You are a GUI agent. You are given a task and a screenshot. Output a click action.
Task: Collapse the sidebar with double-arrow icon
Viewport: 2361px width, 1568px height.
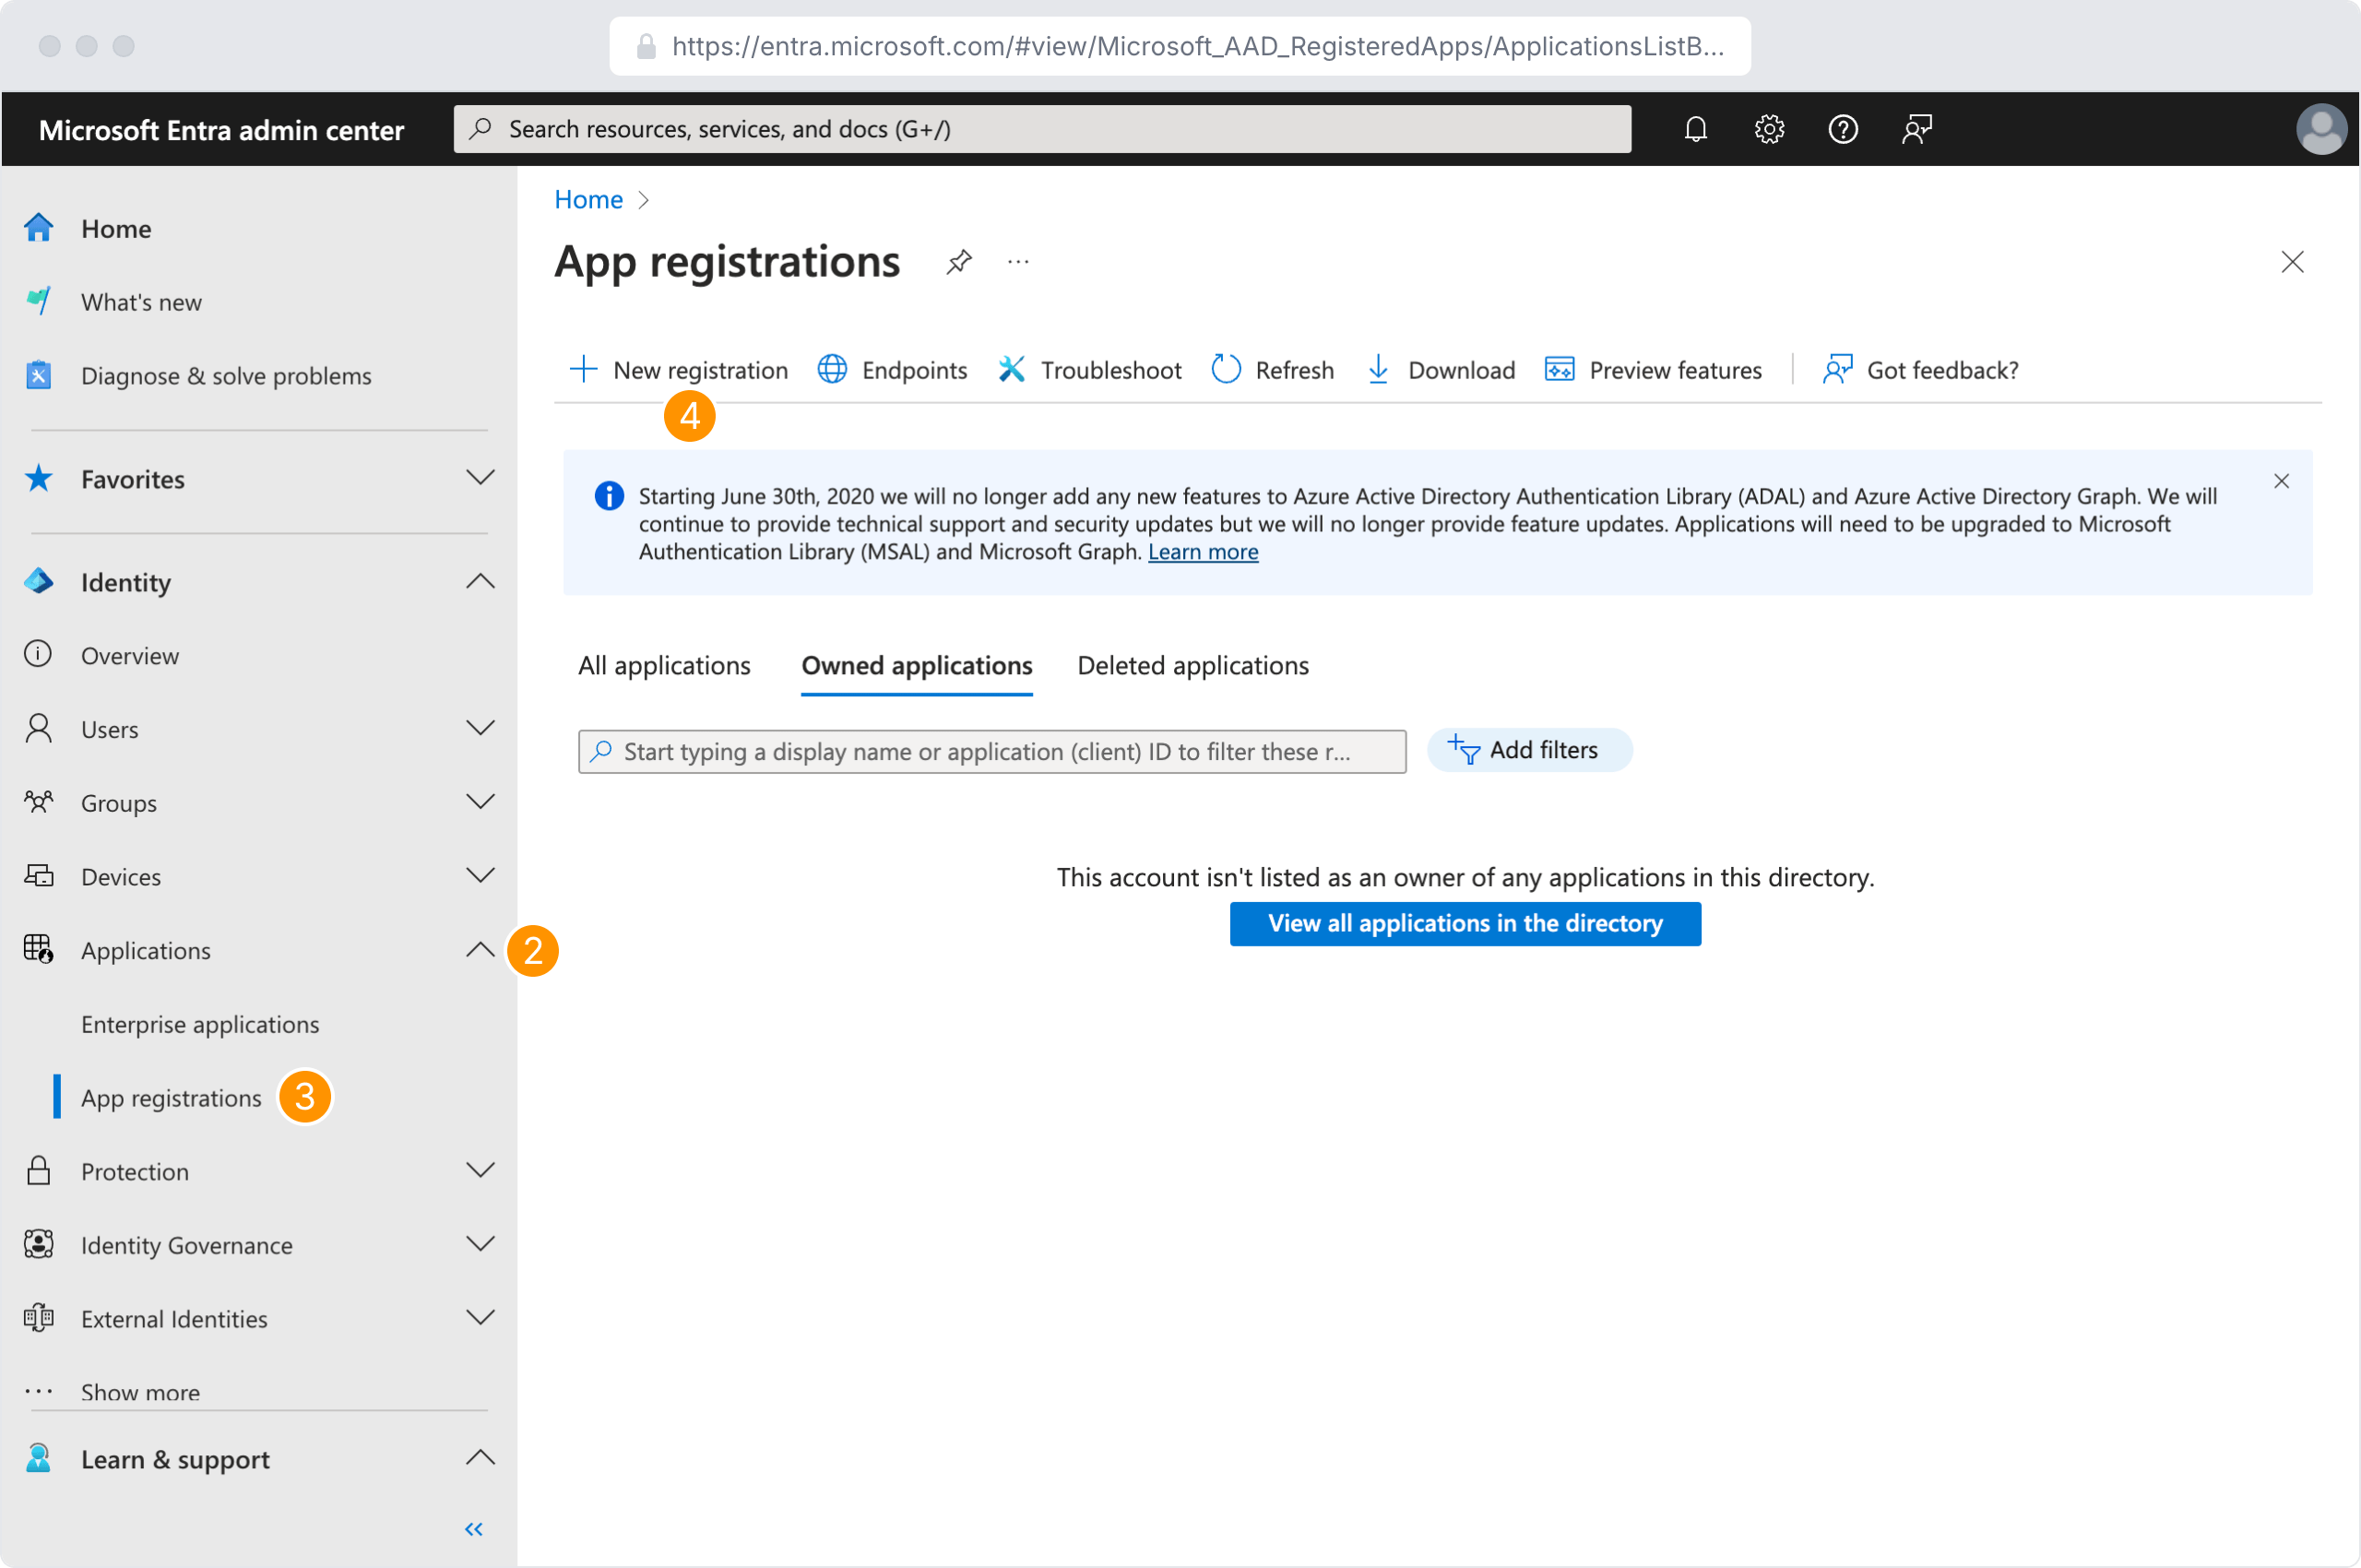474,1529
